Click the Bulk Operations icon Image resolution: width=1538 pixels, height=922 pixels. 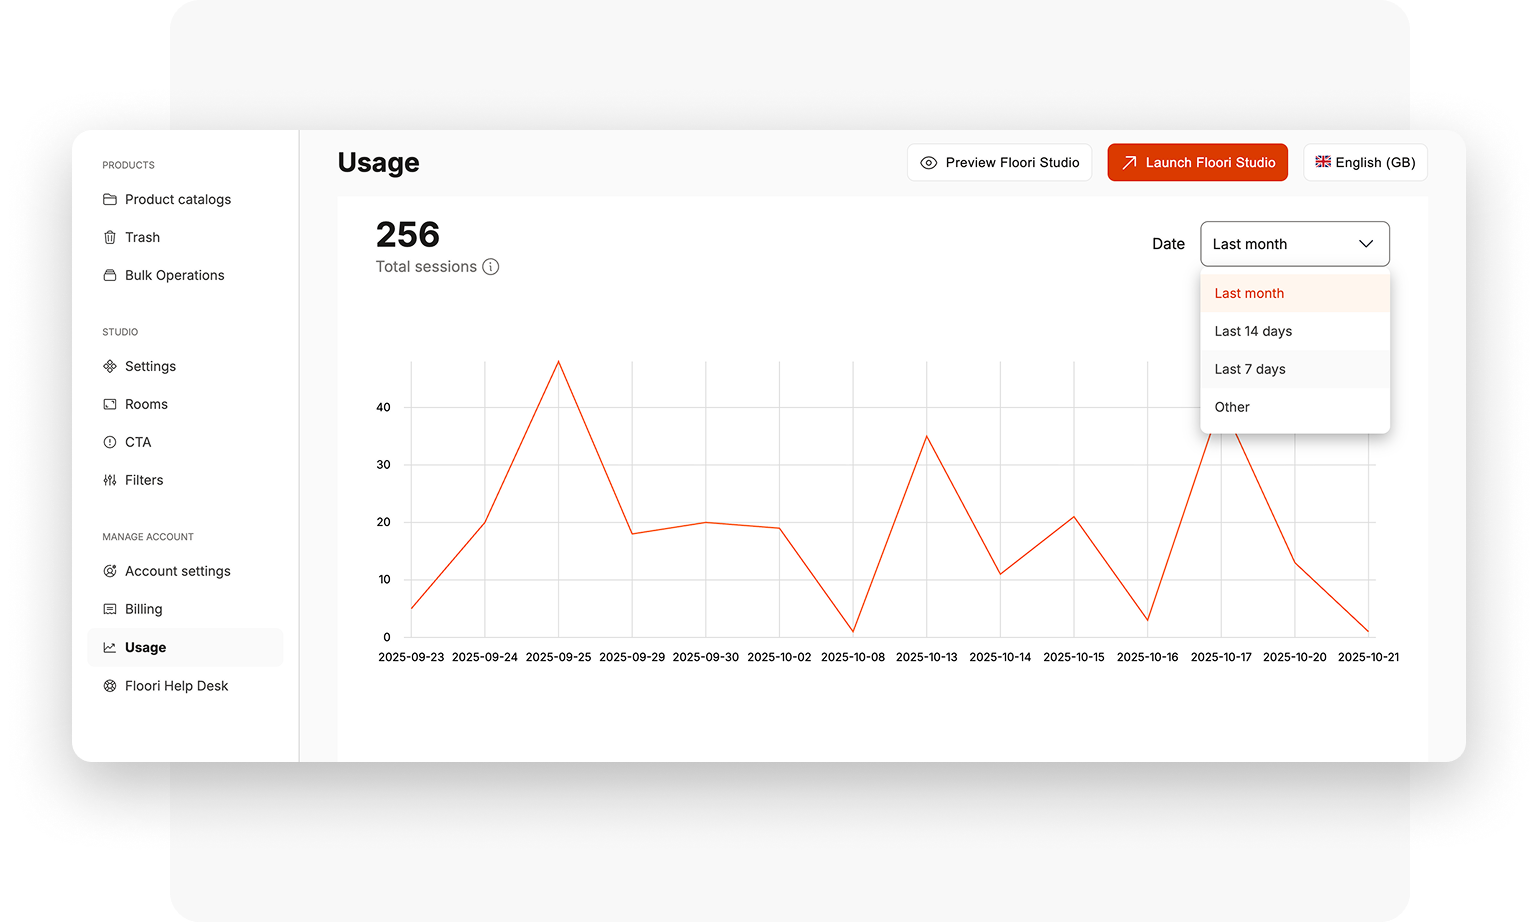tap(110, 275)
